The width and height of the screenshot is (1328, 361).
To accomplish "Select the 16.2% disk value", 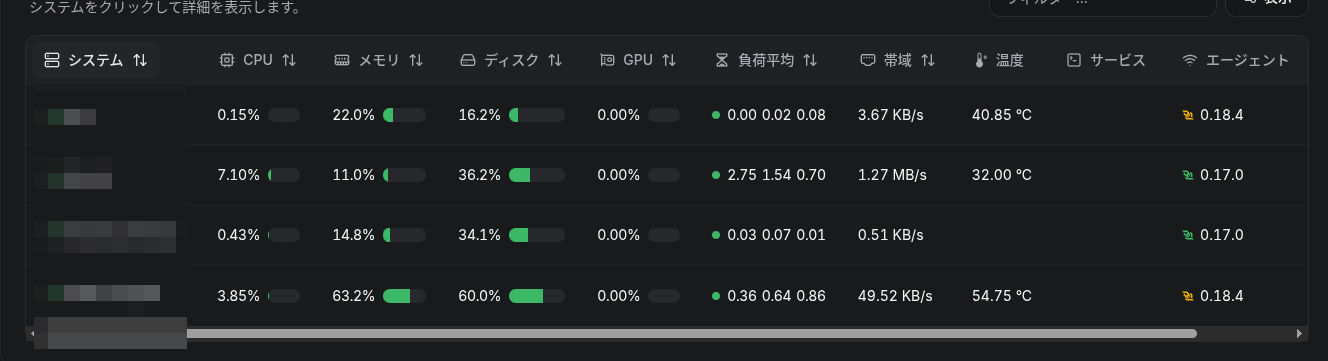I will coord(480,115).
